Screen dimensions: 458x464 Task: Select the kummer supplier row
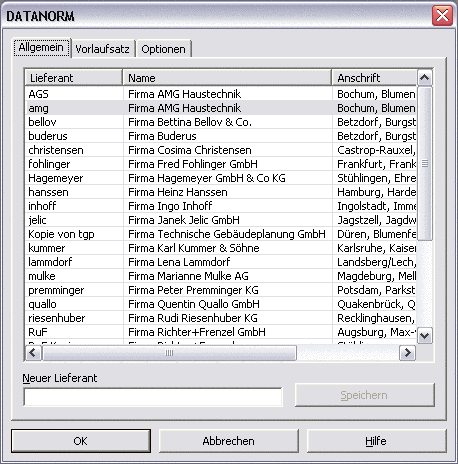tap(221, 248)
